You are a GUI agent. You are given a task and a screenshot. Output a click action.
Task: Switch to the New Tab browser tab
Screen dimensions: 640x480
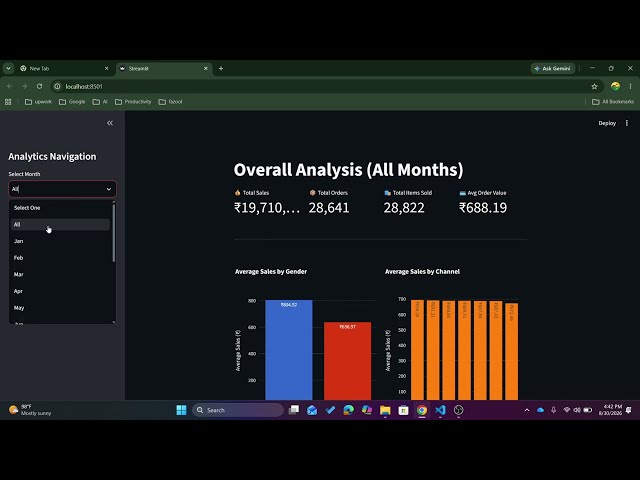coord(61,69)
